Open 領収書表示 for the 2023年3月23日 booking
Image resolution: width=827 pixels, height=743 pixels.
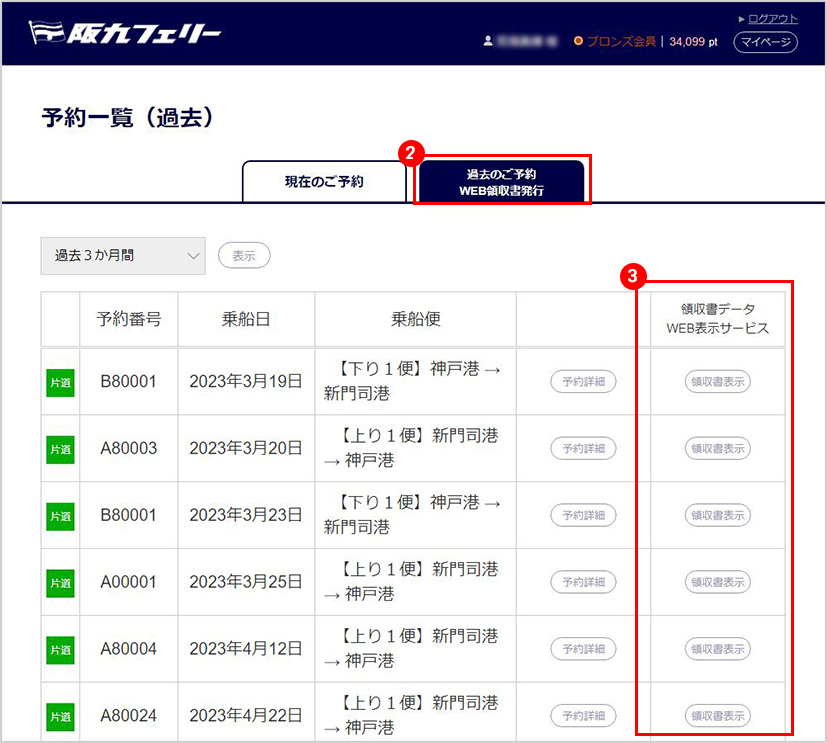point(717,516)
